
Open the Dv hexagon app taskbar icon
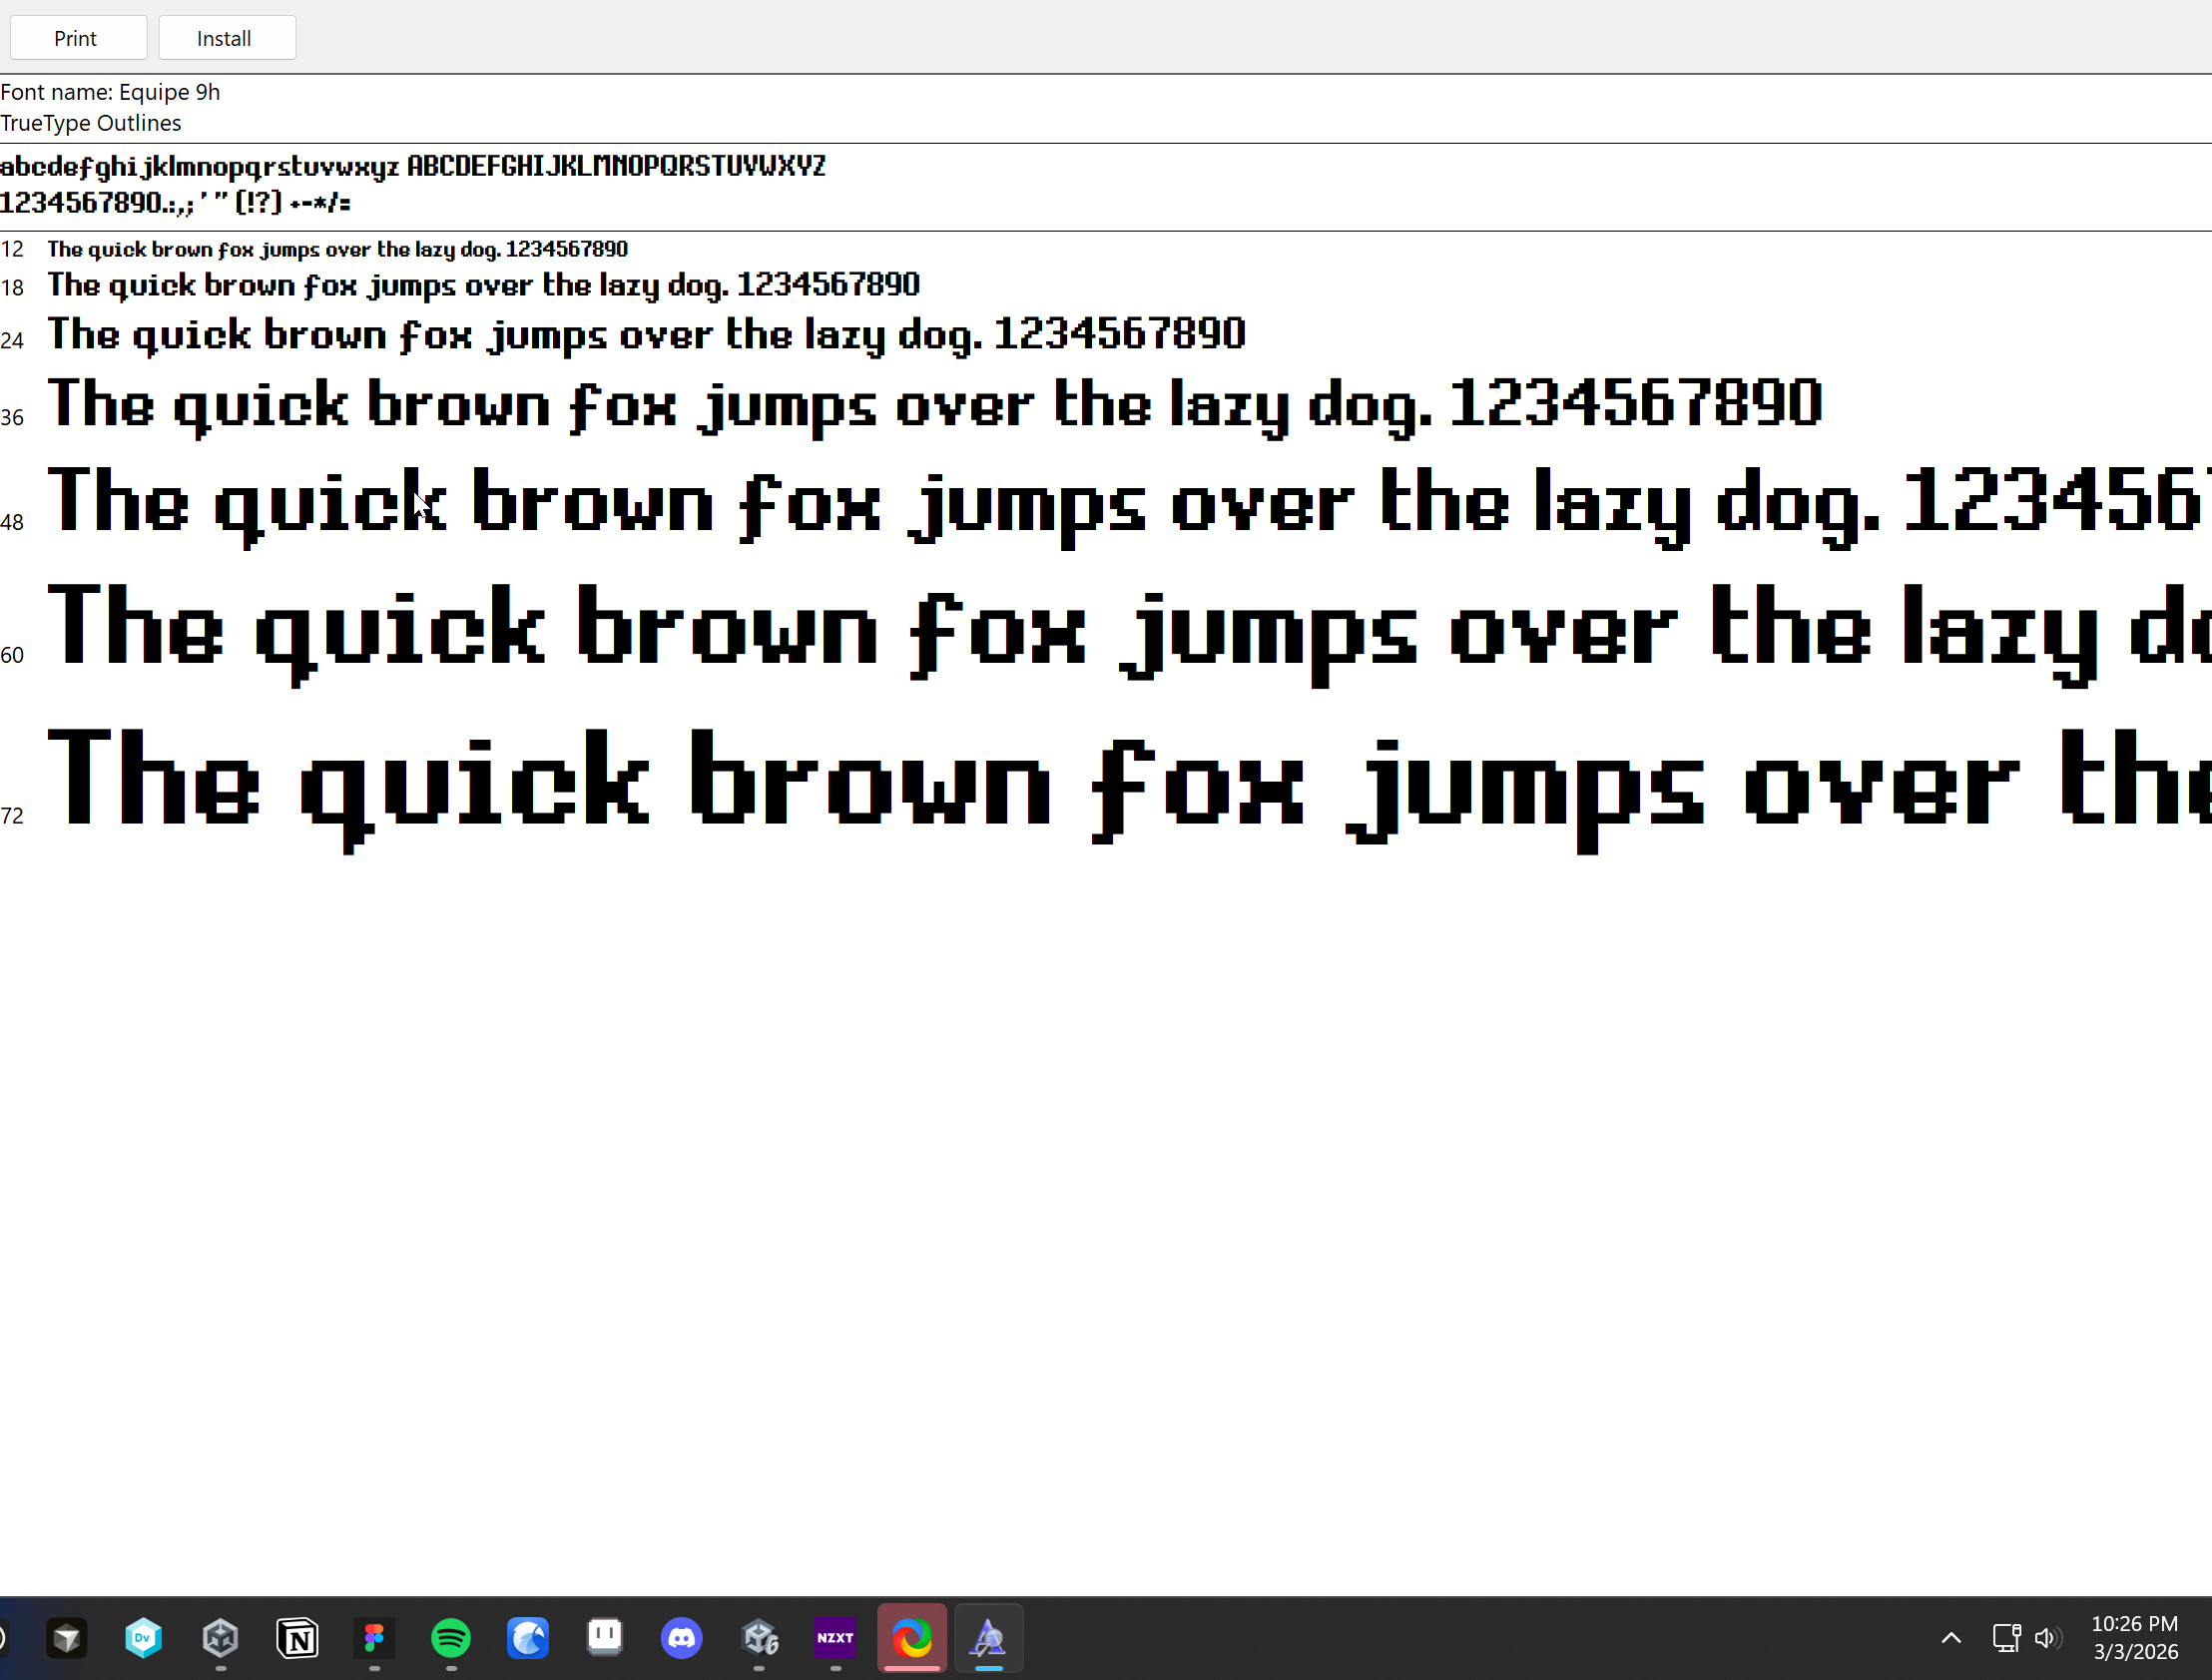(x=143, y=1638)
